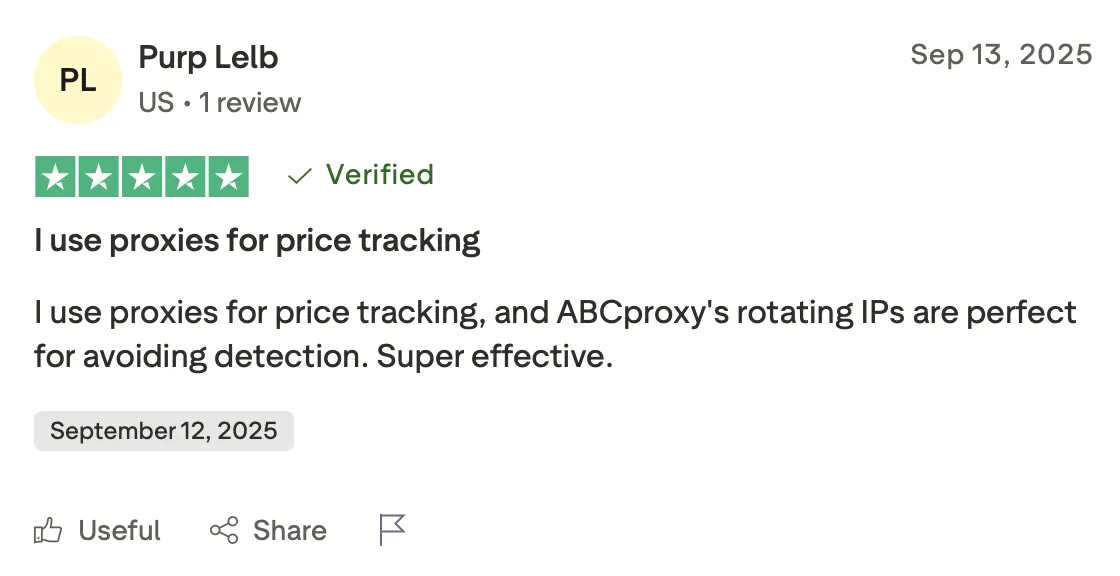Screen dimensions: 1120x576
Task: Click the reviewer name Purp Lelb
Action: (x=207, y=57)
